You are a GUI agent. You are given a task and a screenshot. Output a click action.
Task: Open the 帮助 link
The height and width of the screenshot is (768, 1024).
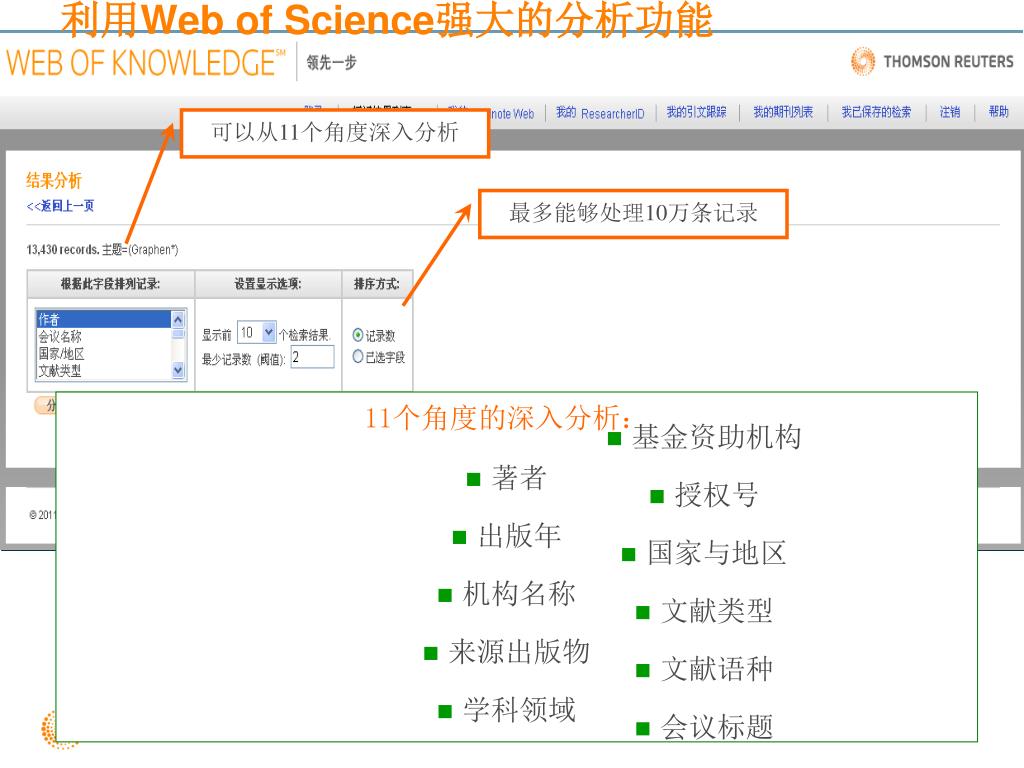point(999,112)
